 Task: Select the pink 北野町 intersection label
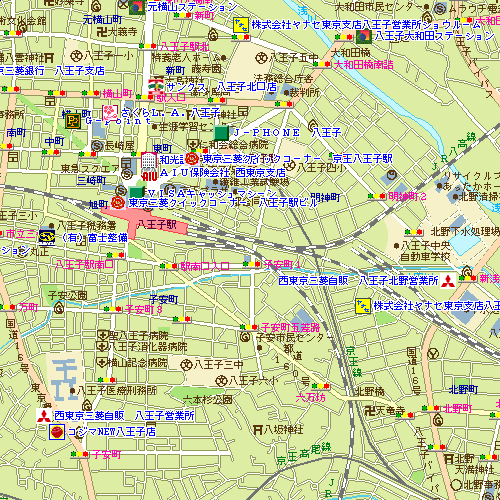(457, 408)
